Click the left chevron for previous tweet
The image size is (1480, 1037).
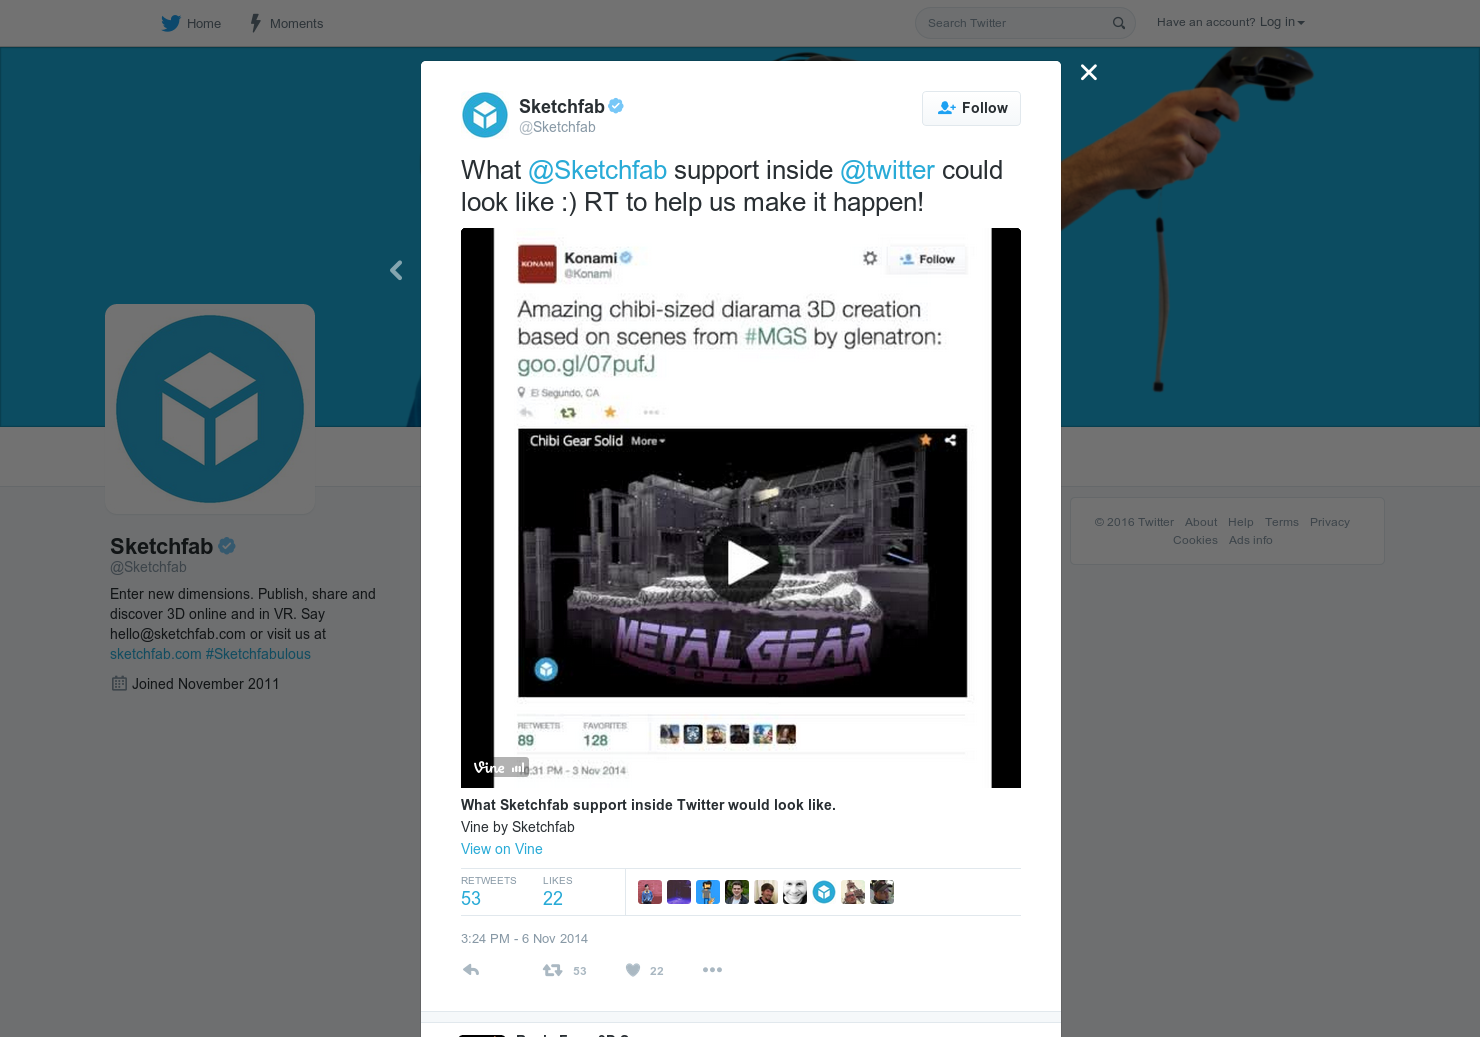pos(396,270)
